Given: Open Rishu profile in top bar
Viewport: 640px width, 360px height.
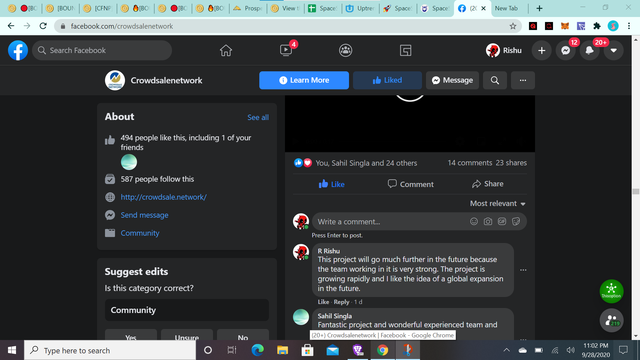Looking at the screenshot, I should pos(504,50).
